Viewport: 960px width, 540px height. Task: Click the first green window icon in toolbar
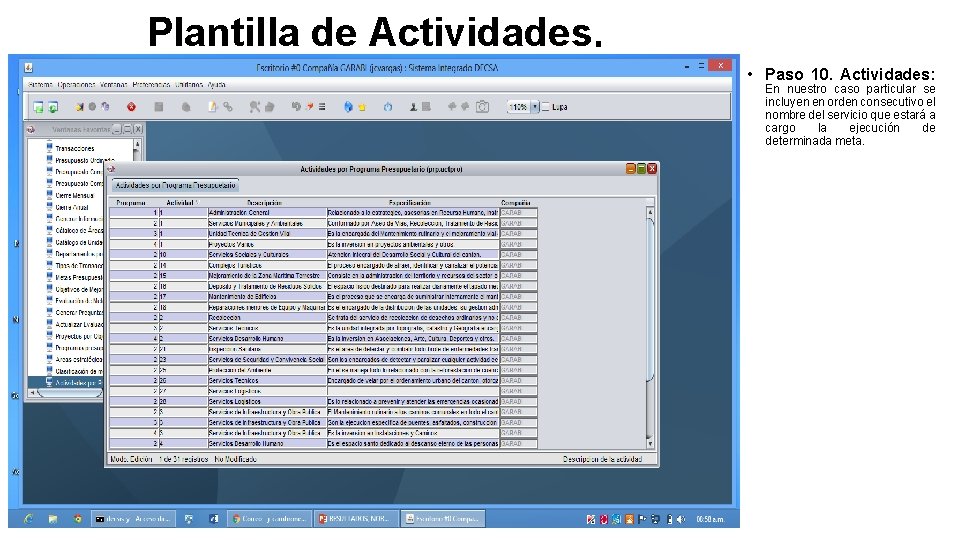coord(38,107)
